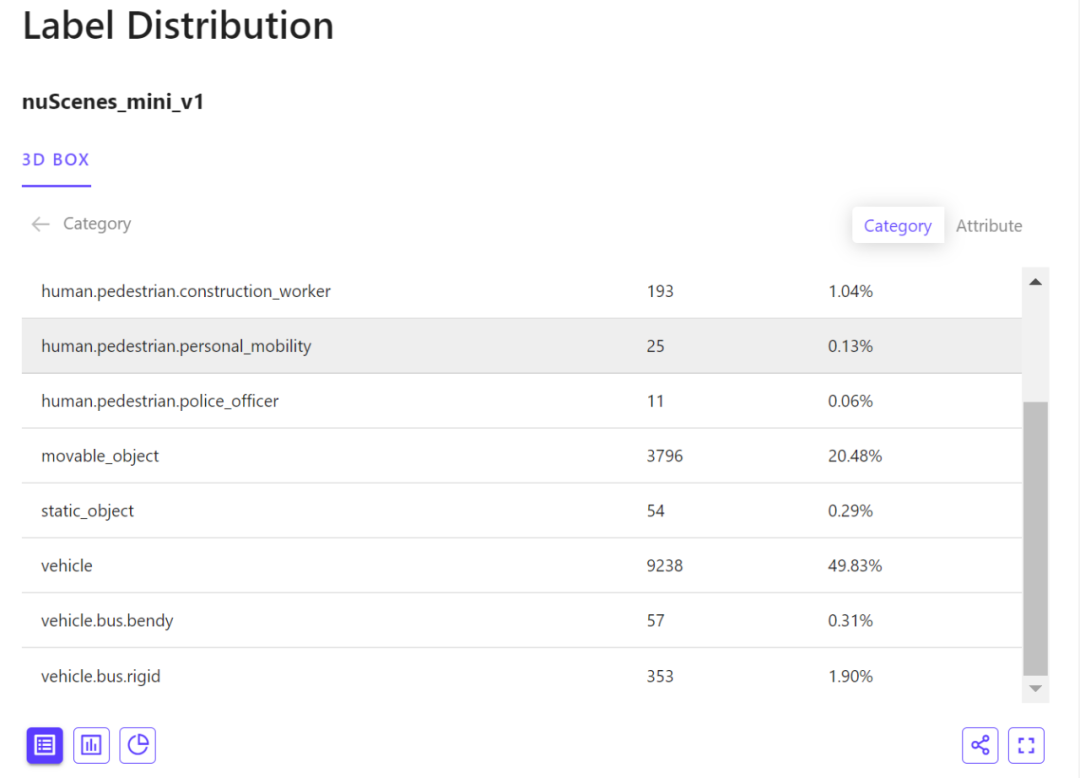Click human.pedestrian.construction_worker row

(x=186, y=292)
